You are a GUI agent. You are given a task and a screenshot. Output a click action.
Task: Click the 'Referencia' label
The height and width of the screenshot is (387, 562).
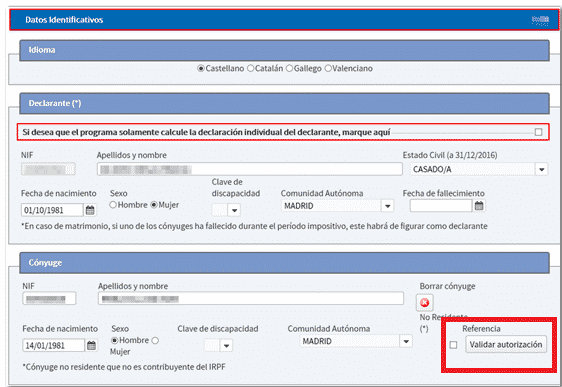pyautogui.click(x=481, y=329)
